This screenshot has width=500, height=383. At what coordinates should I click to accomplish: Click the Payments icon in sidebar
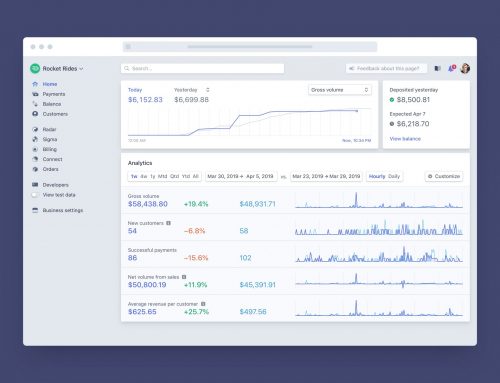pyautogui.click(x=35, y=94)
